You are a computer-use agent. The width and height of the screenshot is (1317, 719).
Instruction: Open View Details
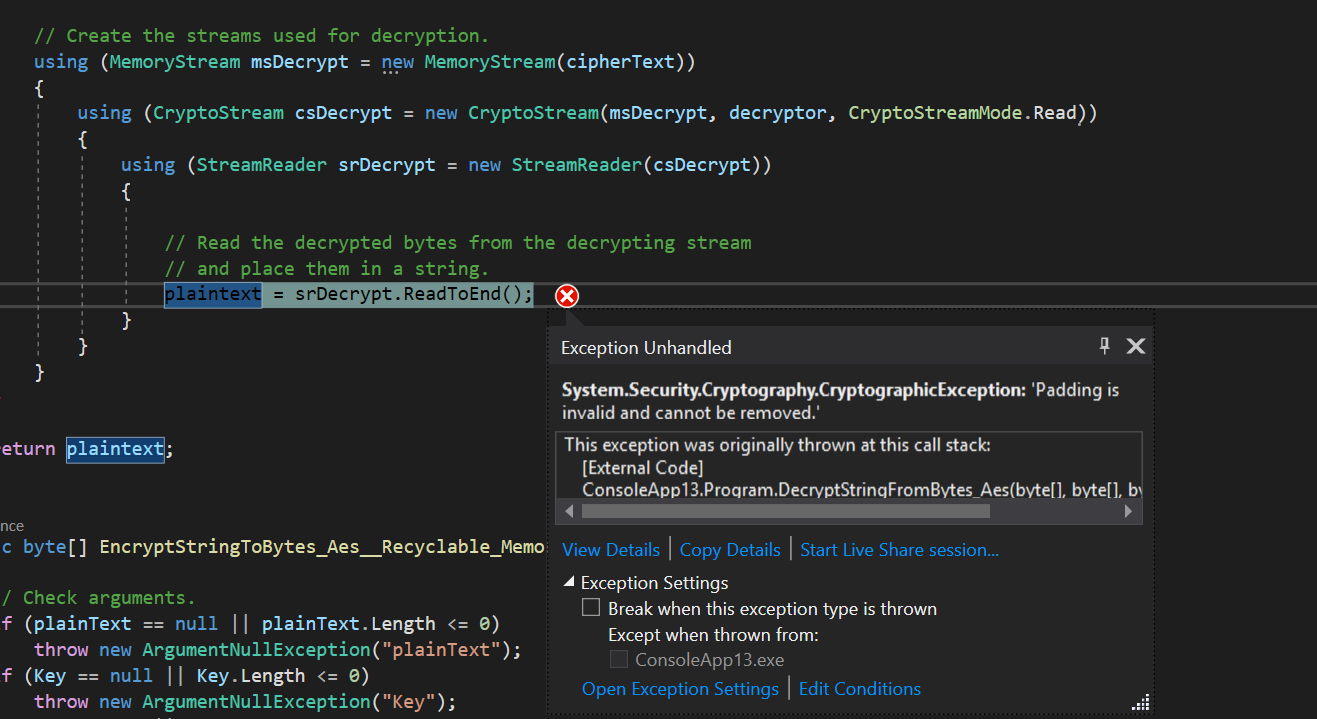click(610, 549)
